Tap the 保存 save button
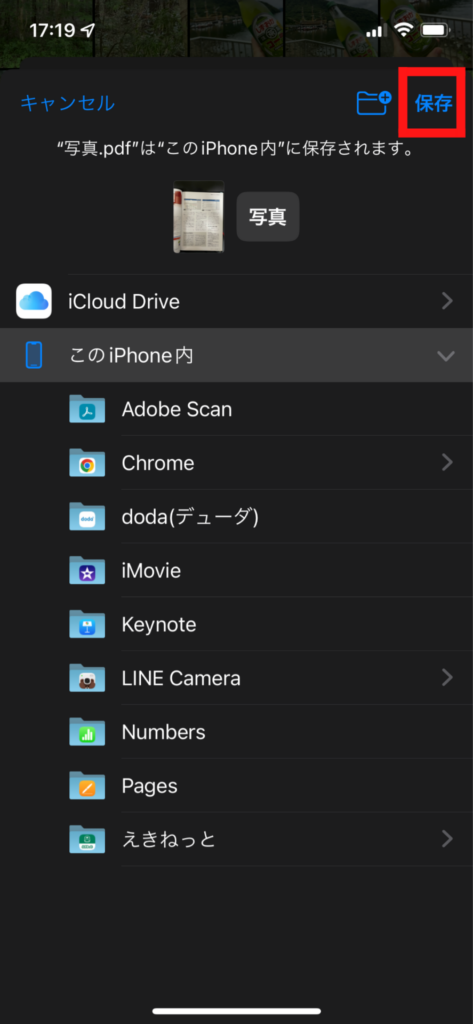Image resolution: width=473 pixels, height=1024 pixels. (434, 103)
